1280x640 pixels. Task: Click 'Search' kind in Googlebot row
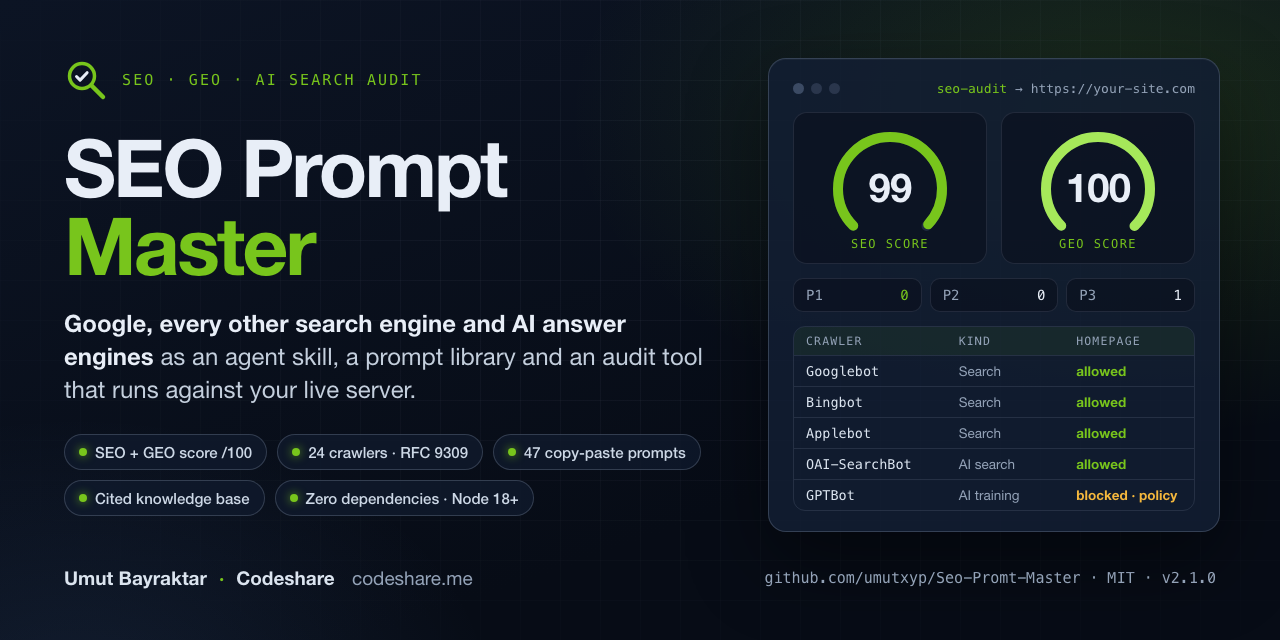point(979,371)
